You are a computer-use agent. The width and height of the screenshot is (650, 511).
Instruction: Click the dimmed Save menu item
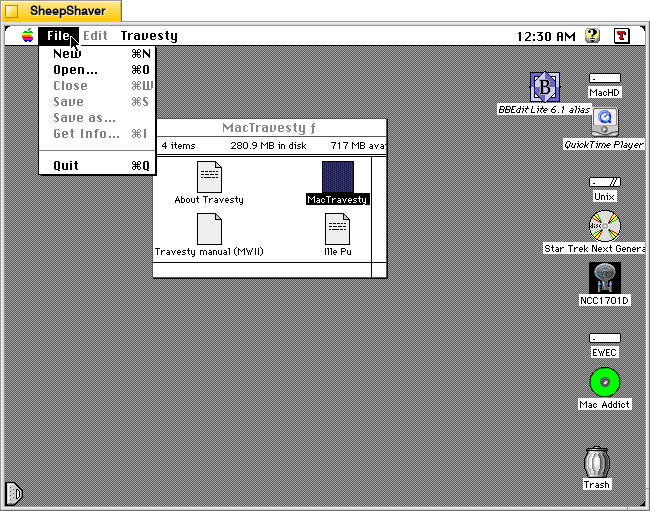tap(97, 102)
